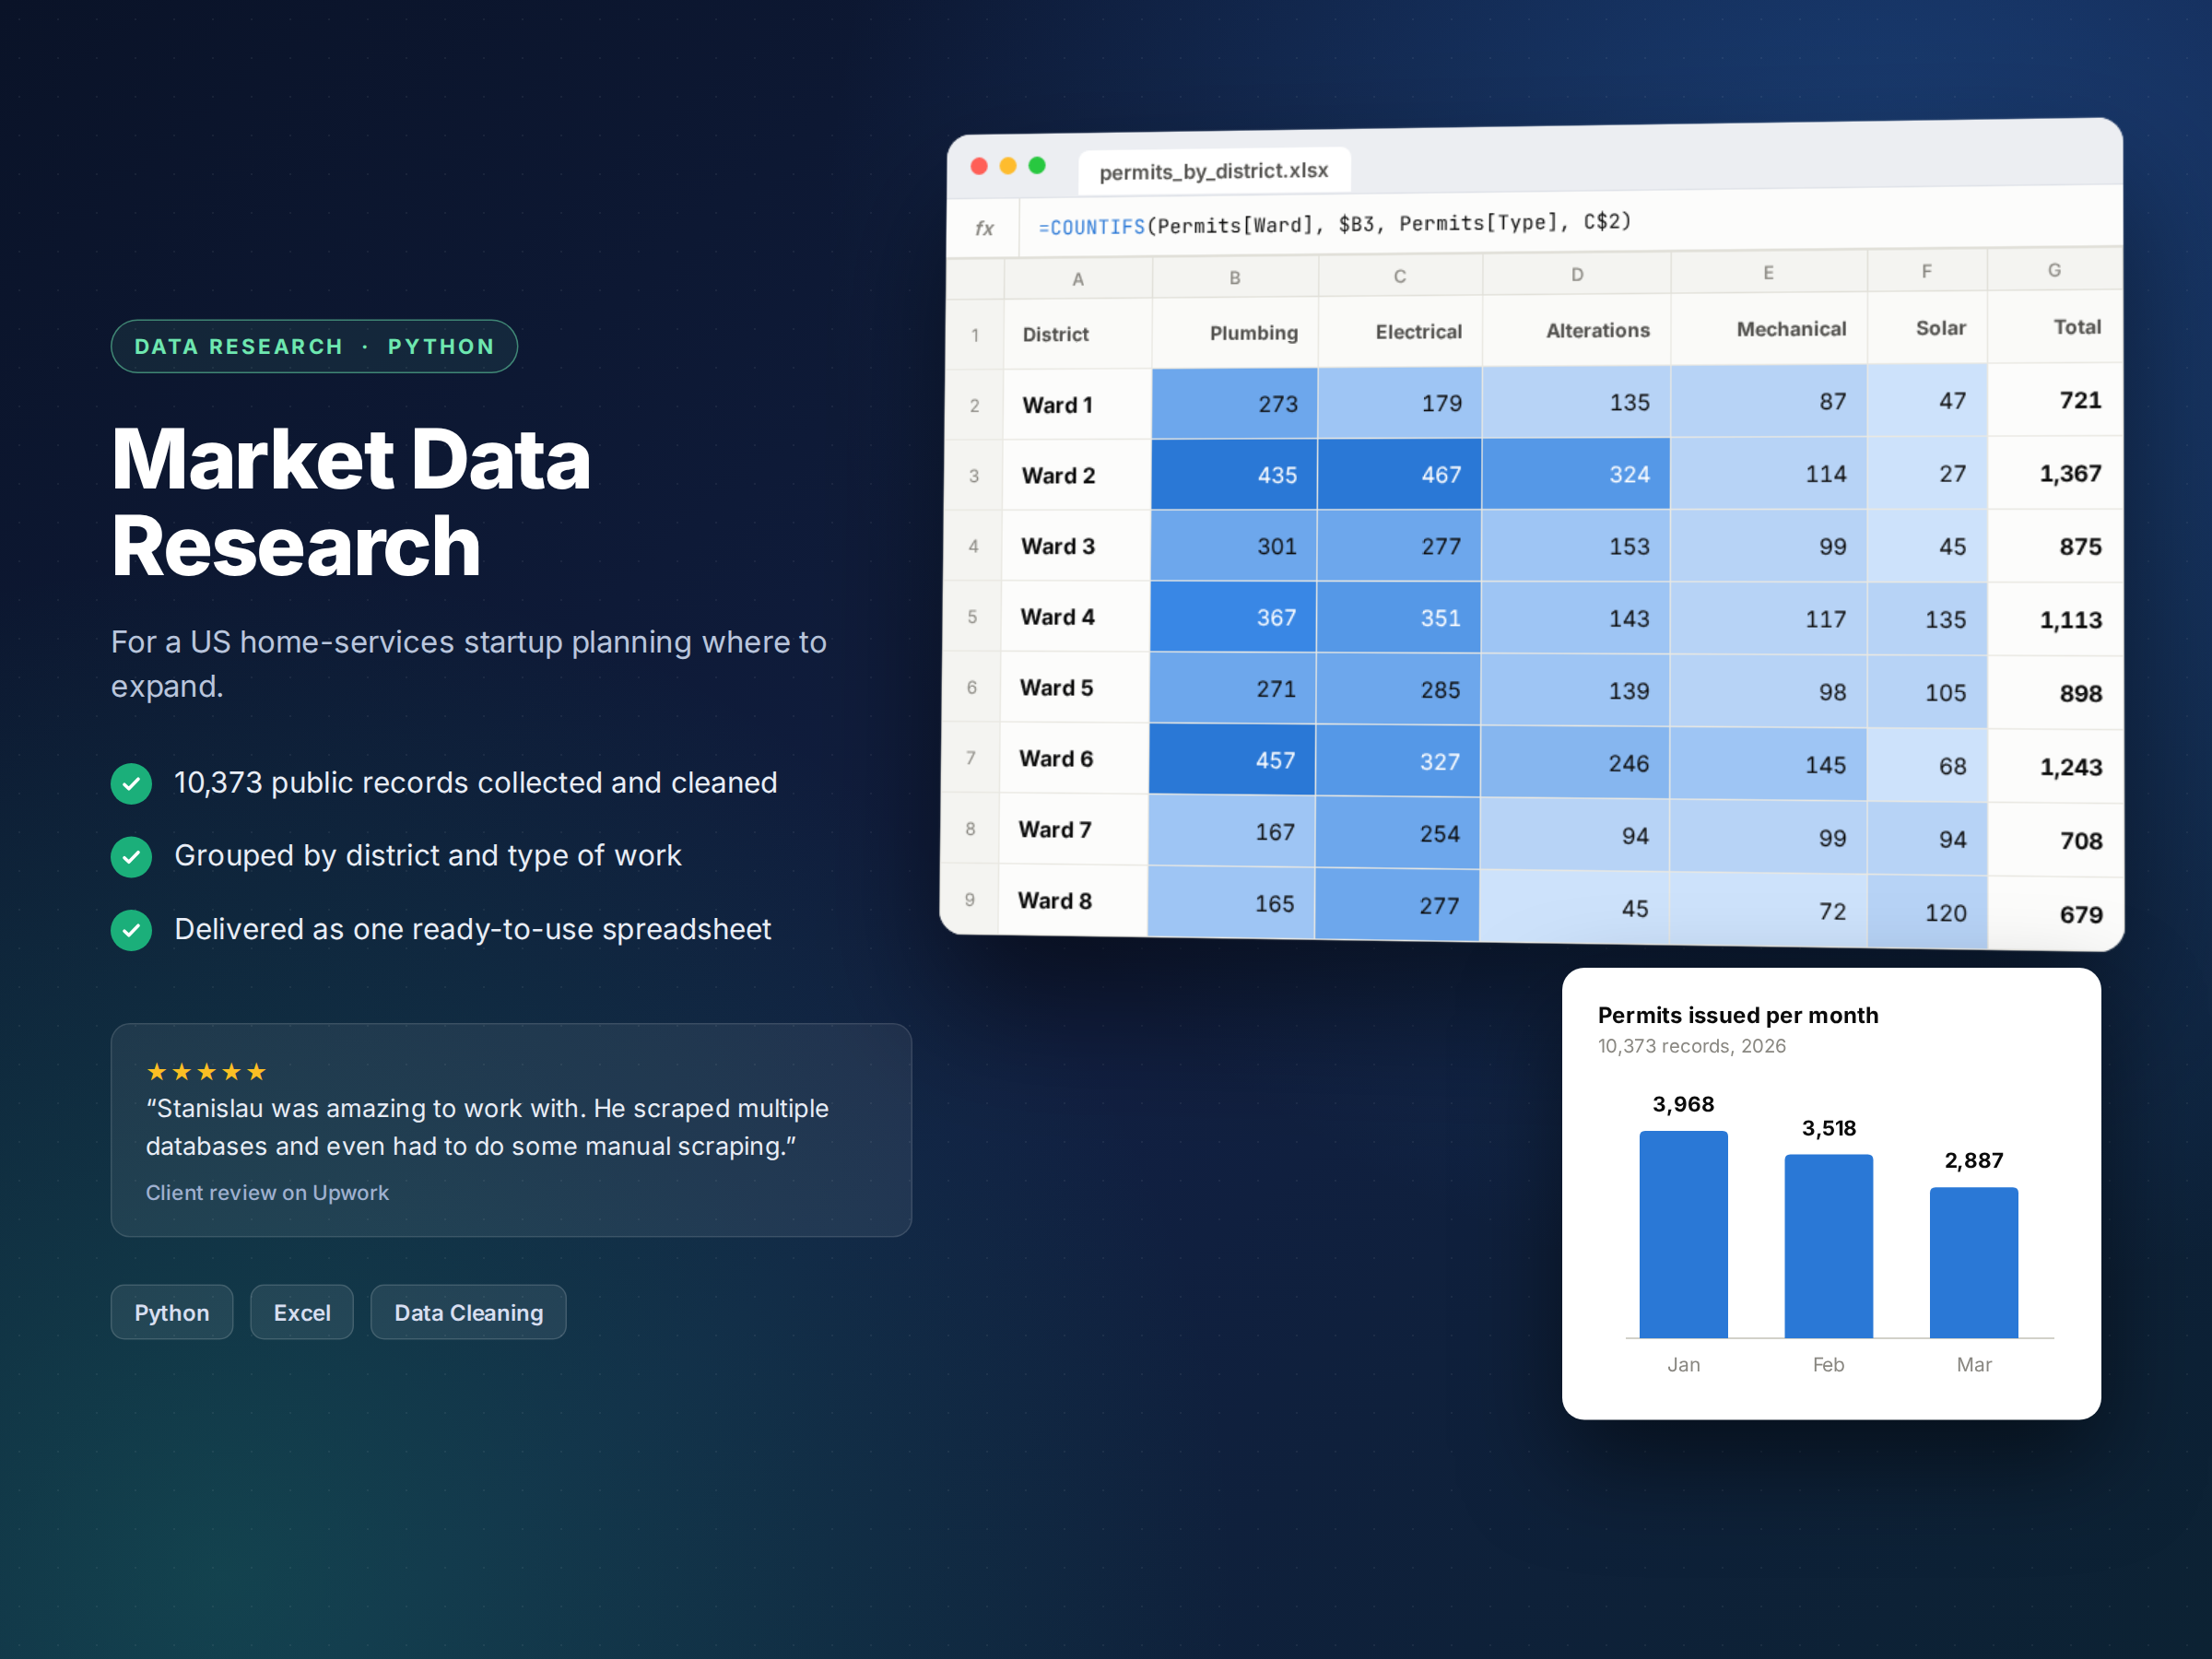
Task: Click the 'District' header cell
Action: [1078, 334]
